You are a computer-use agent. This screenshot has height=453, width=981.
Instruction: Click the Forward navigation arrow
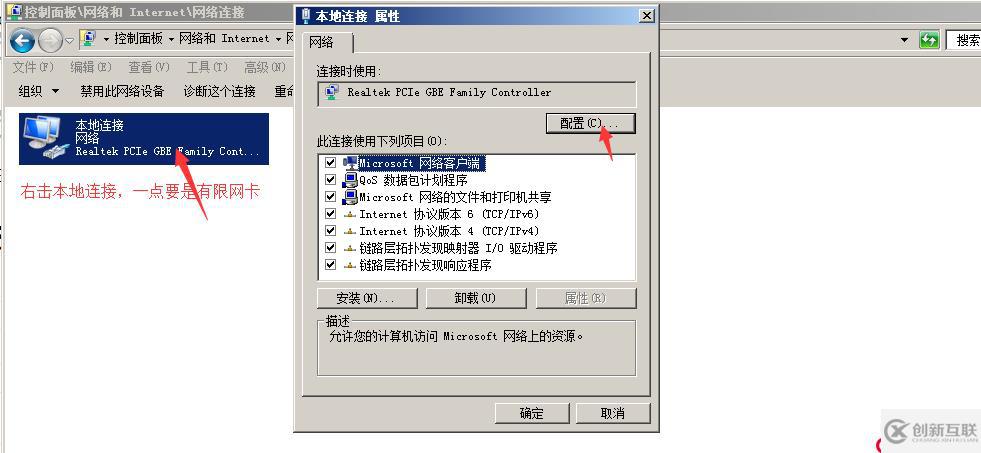[50, 41]
